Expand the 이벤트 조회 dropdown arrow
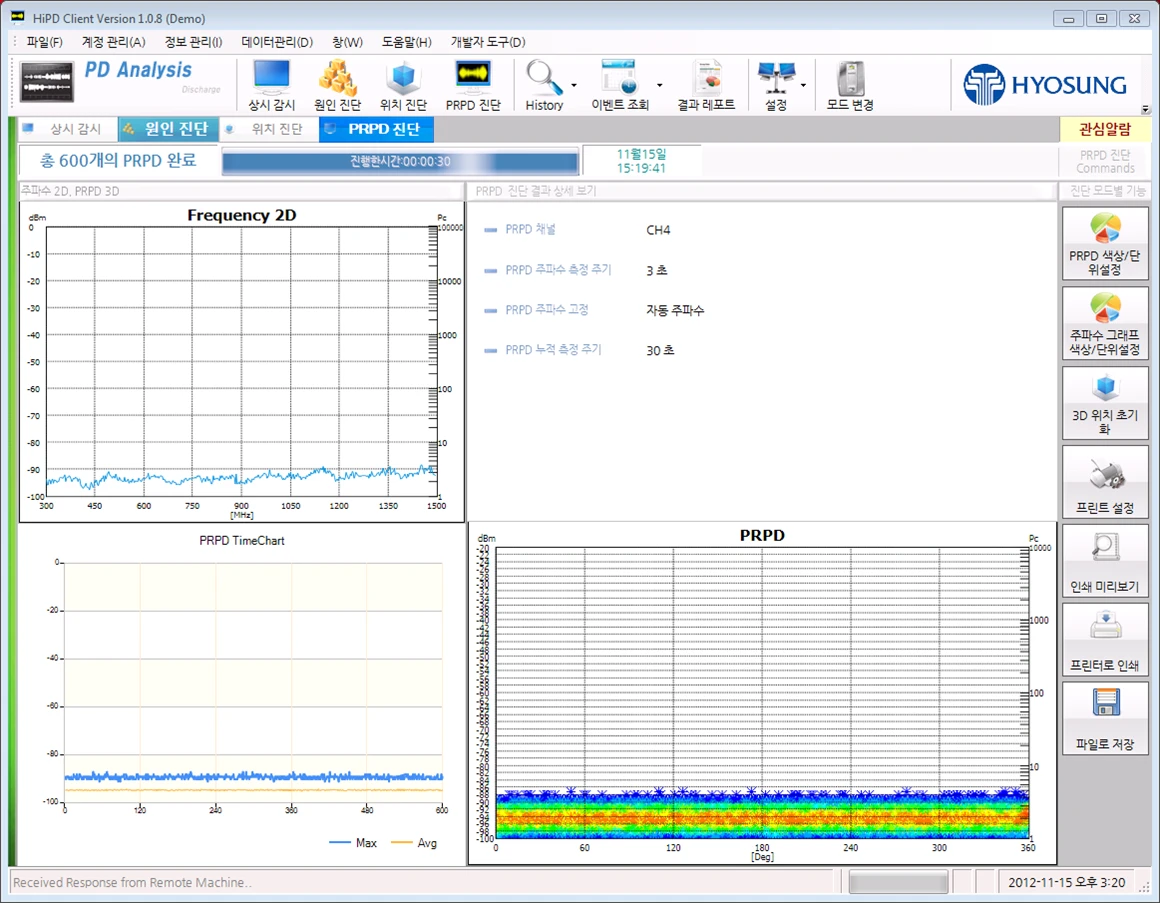 click(x=659, y=85)
